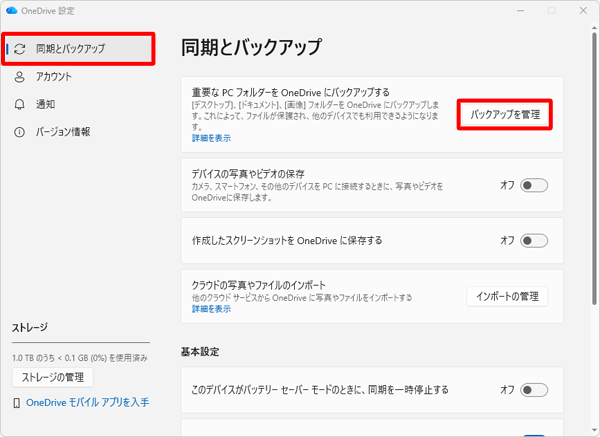Open the バージョン情報 page
600x437 pixels.
coord(78,132)
